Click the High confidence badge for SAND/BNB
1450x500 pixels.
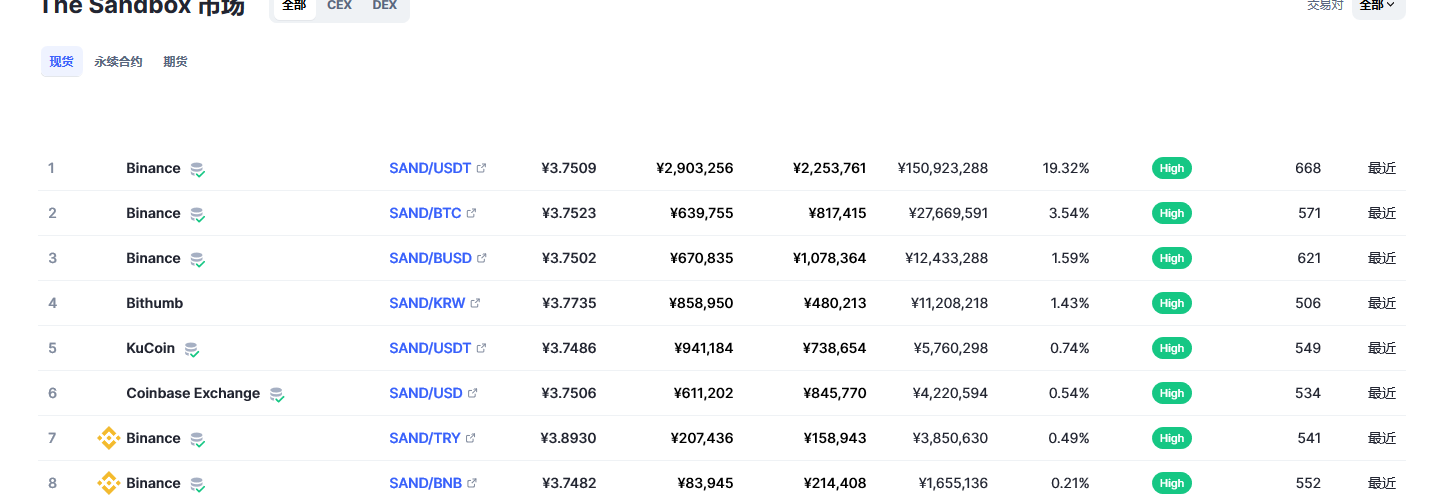coord(1171,483)
